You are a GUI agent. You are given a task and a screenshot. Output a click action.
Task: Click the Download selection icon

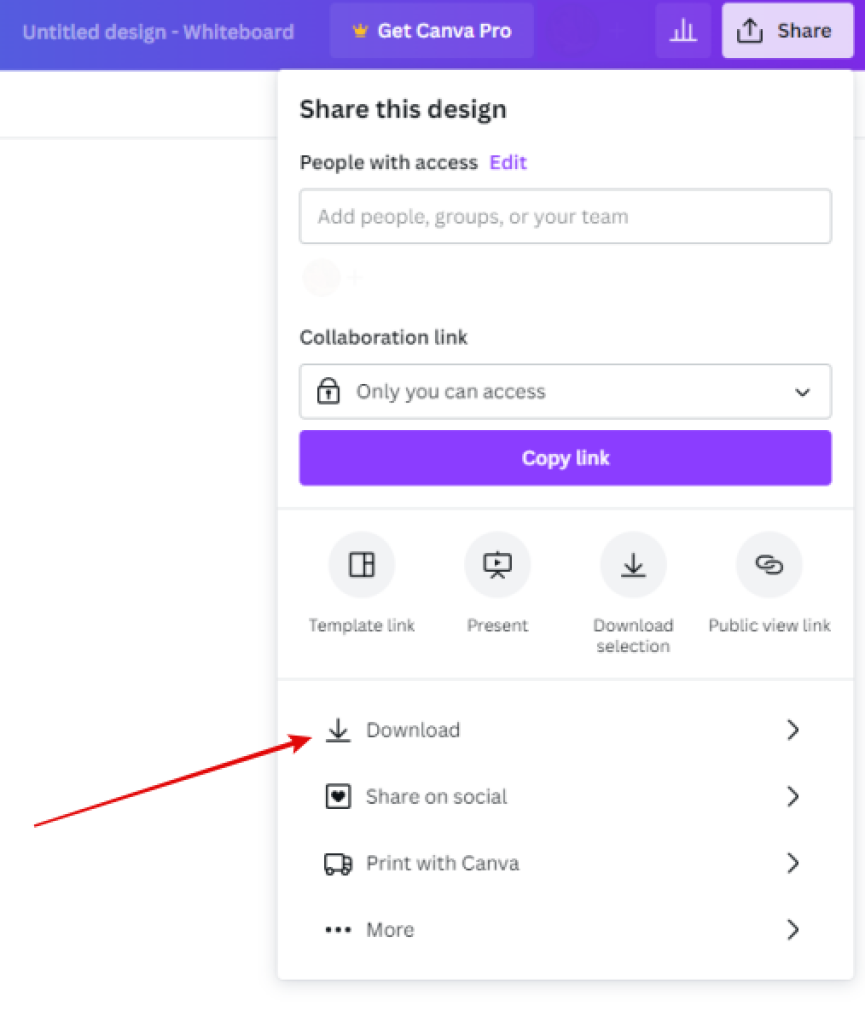(633, 564)
